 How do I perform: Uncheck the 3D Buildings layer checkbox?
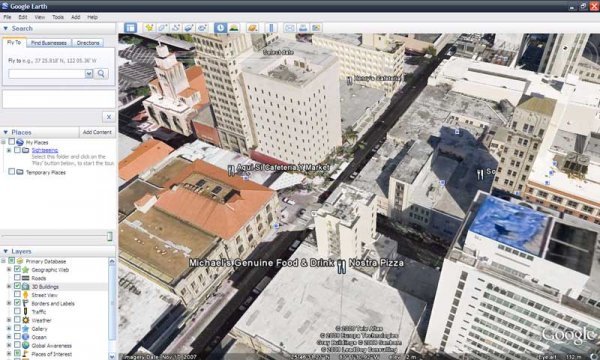click(17, 286)
